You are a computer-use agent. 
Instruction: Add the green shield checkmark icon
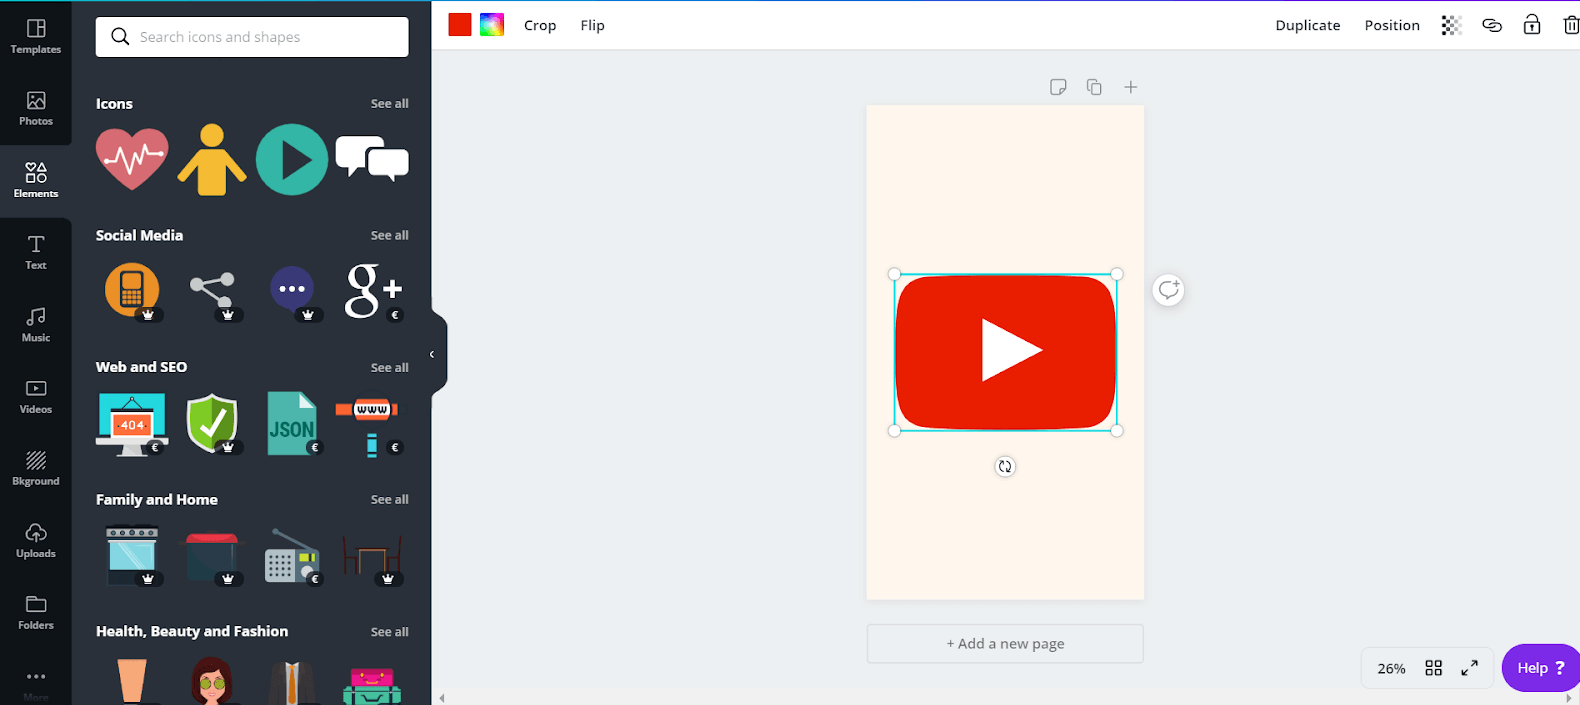(x=212, y=423)
